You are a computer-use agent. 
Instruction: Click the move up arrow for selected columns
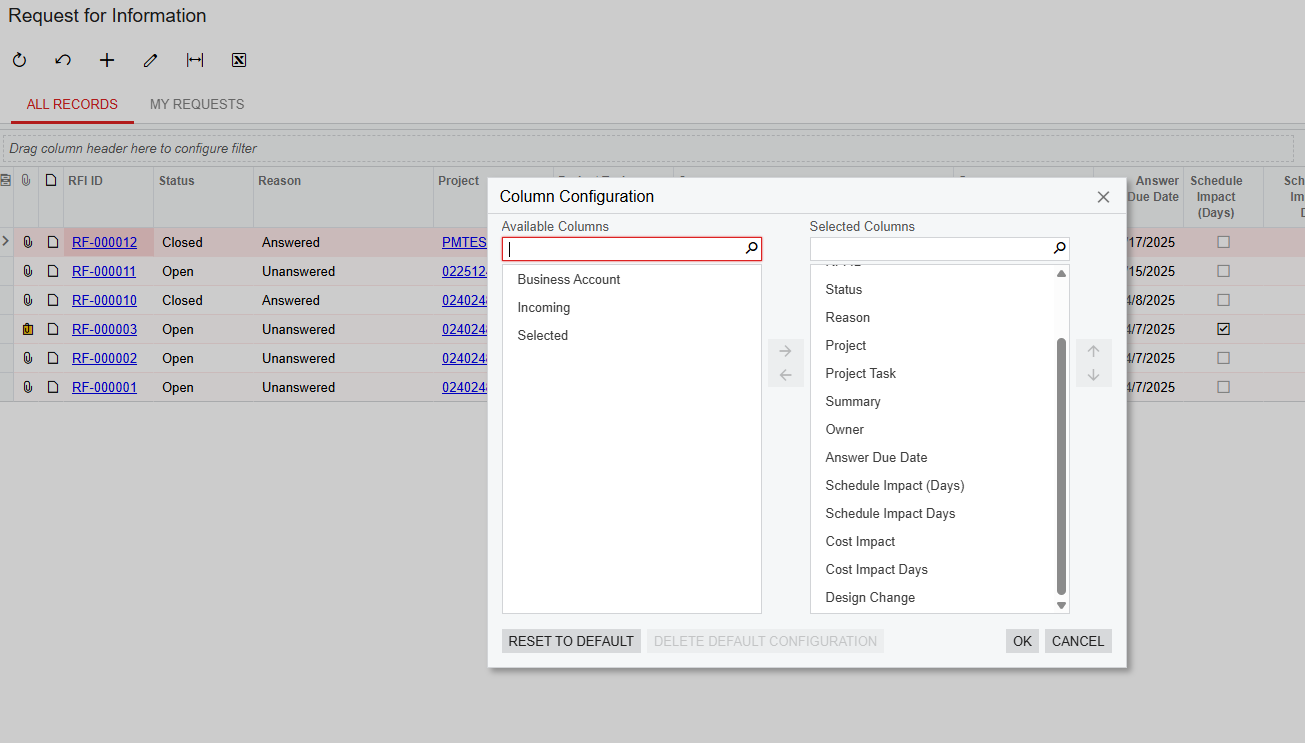tap(1093, 351)
